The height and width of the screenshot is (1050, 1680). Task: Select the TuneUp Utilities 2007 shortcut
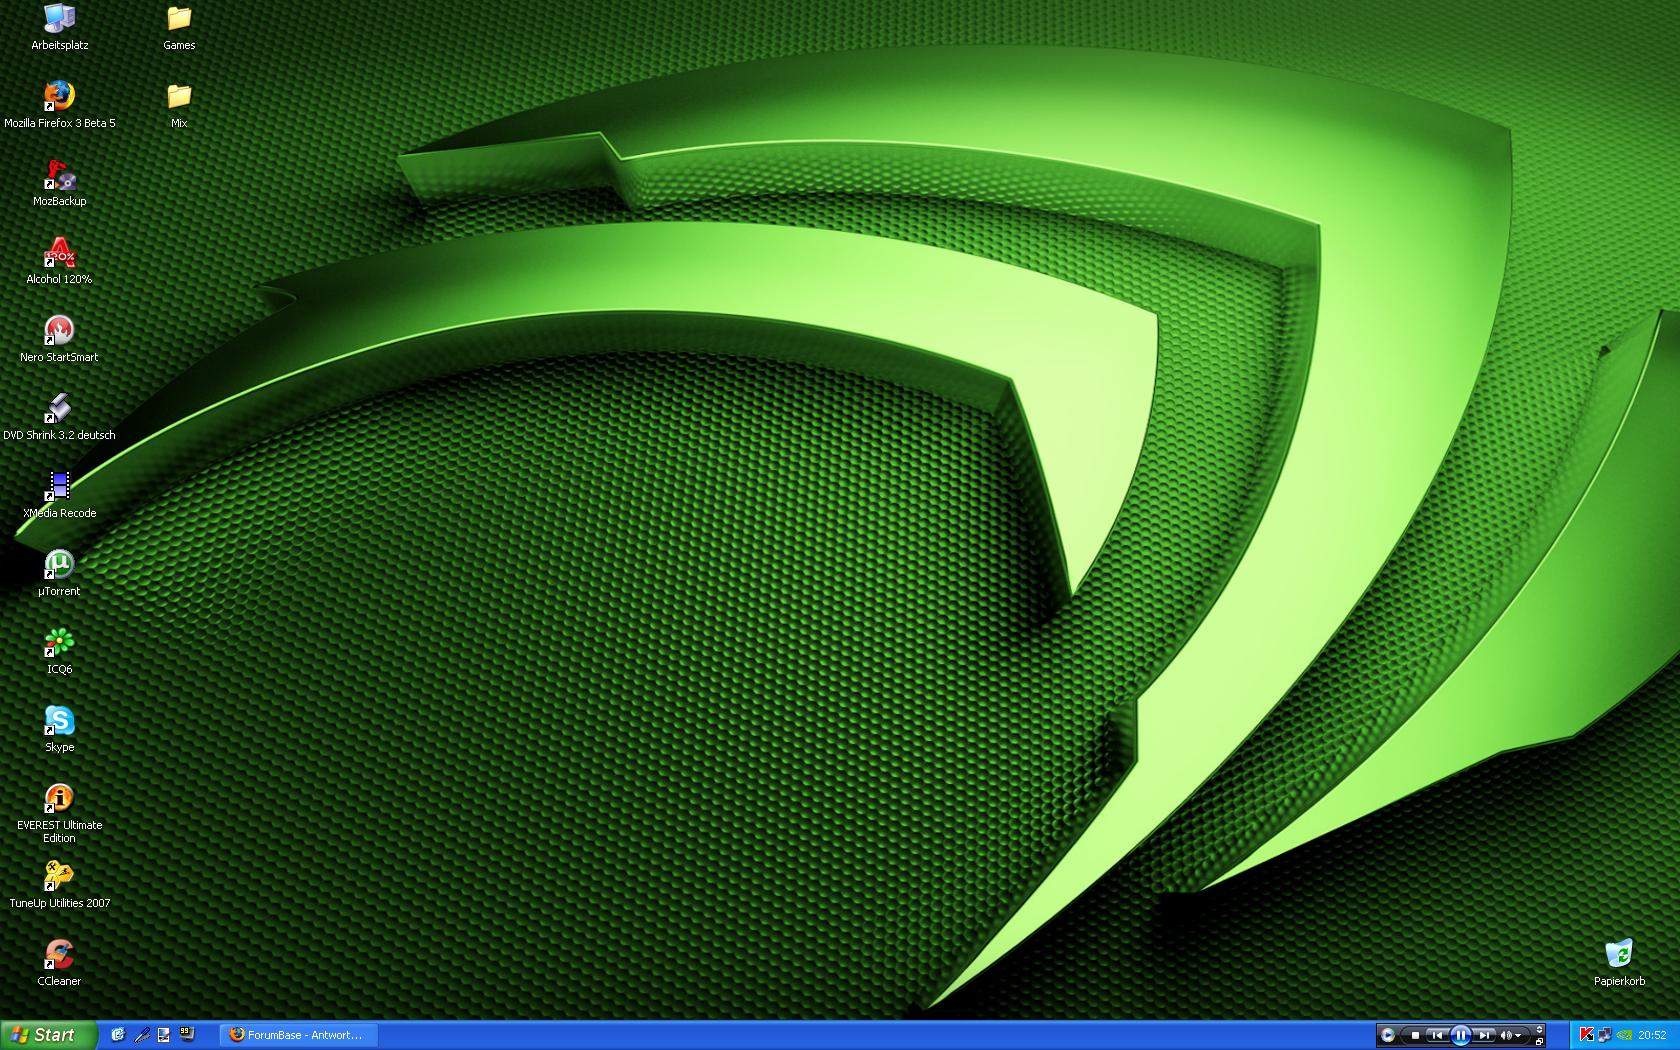click(x=59, y=885)
